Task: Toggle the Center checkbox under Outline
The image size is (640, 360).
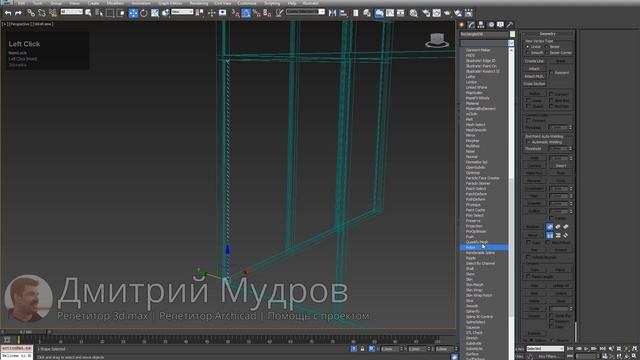Action: click(551, 218)
